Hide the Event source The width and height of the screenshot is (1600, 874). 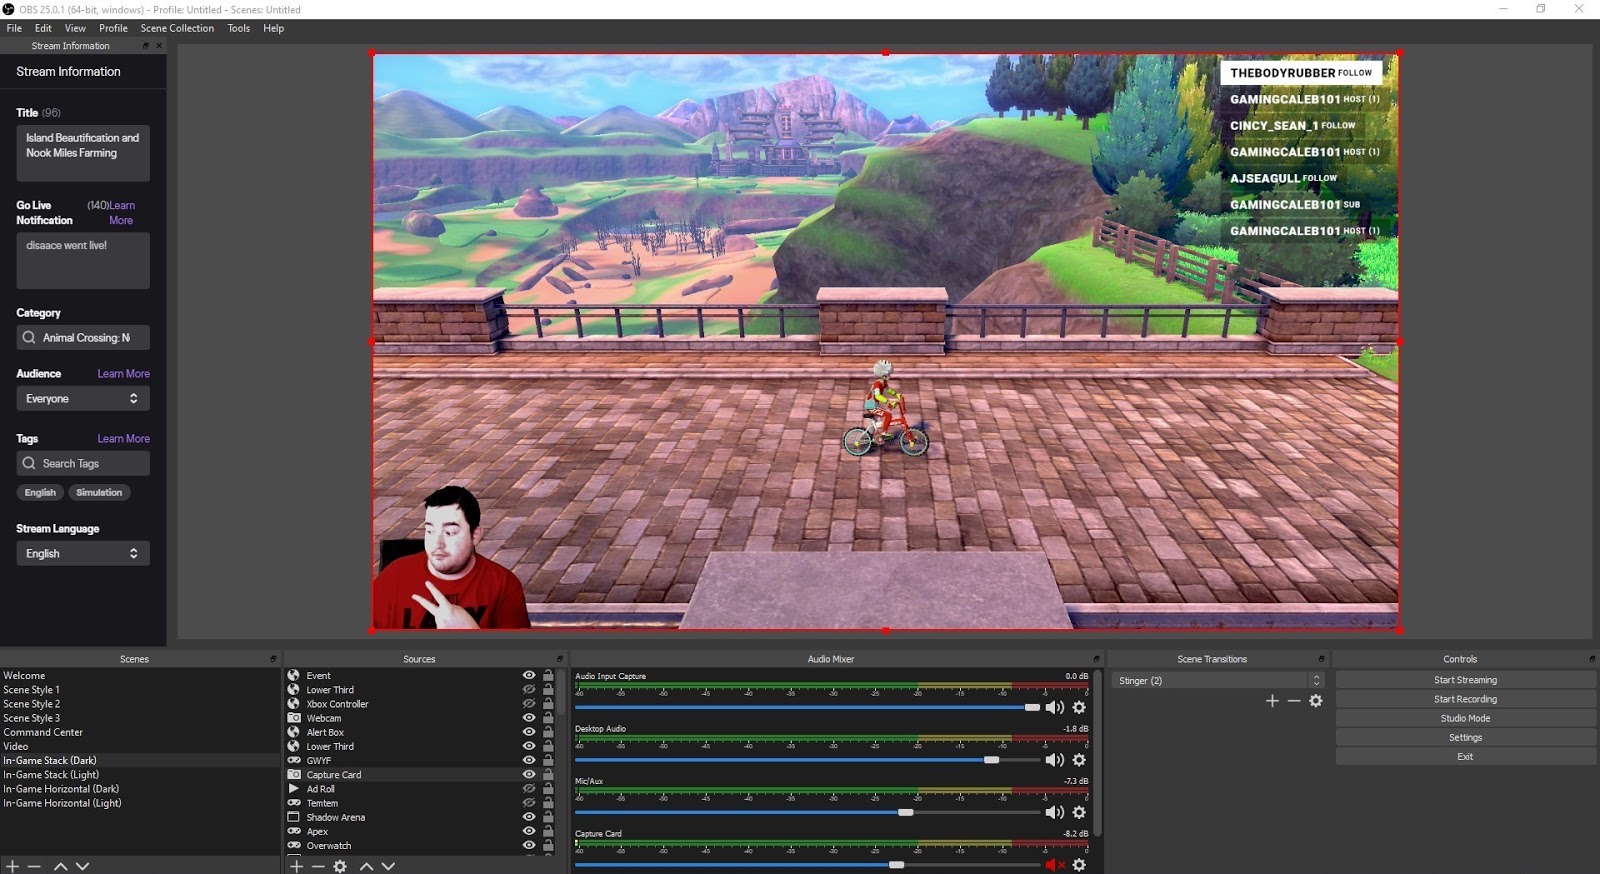(529, 675)
